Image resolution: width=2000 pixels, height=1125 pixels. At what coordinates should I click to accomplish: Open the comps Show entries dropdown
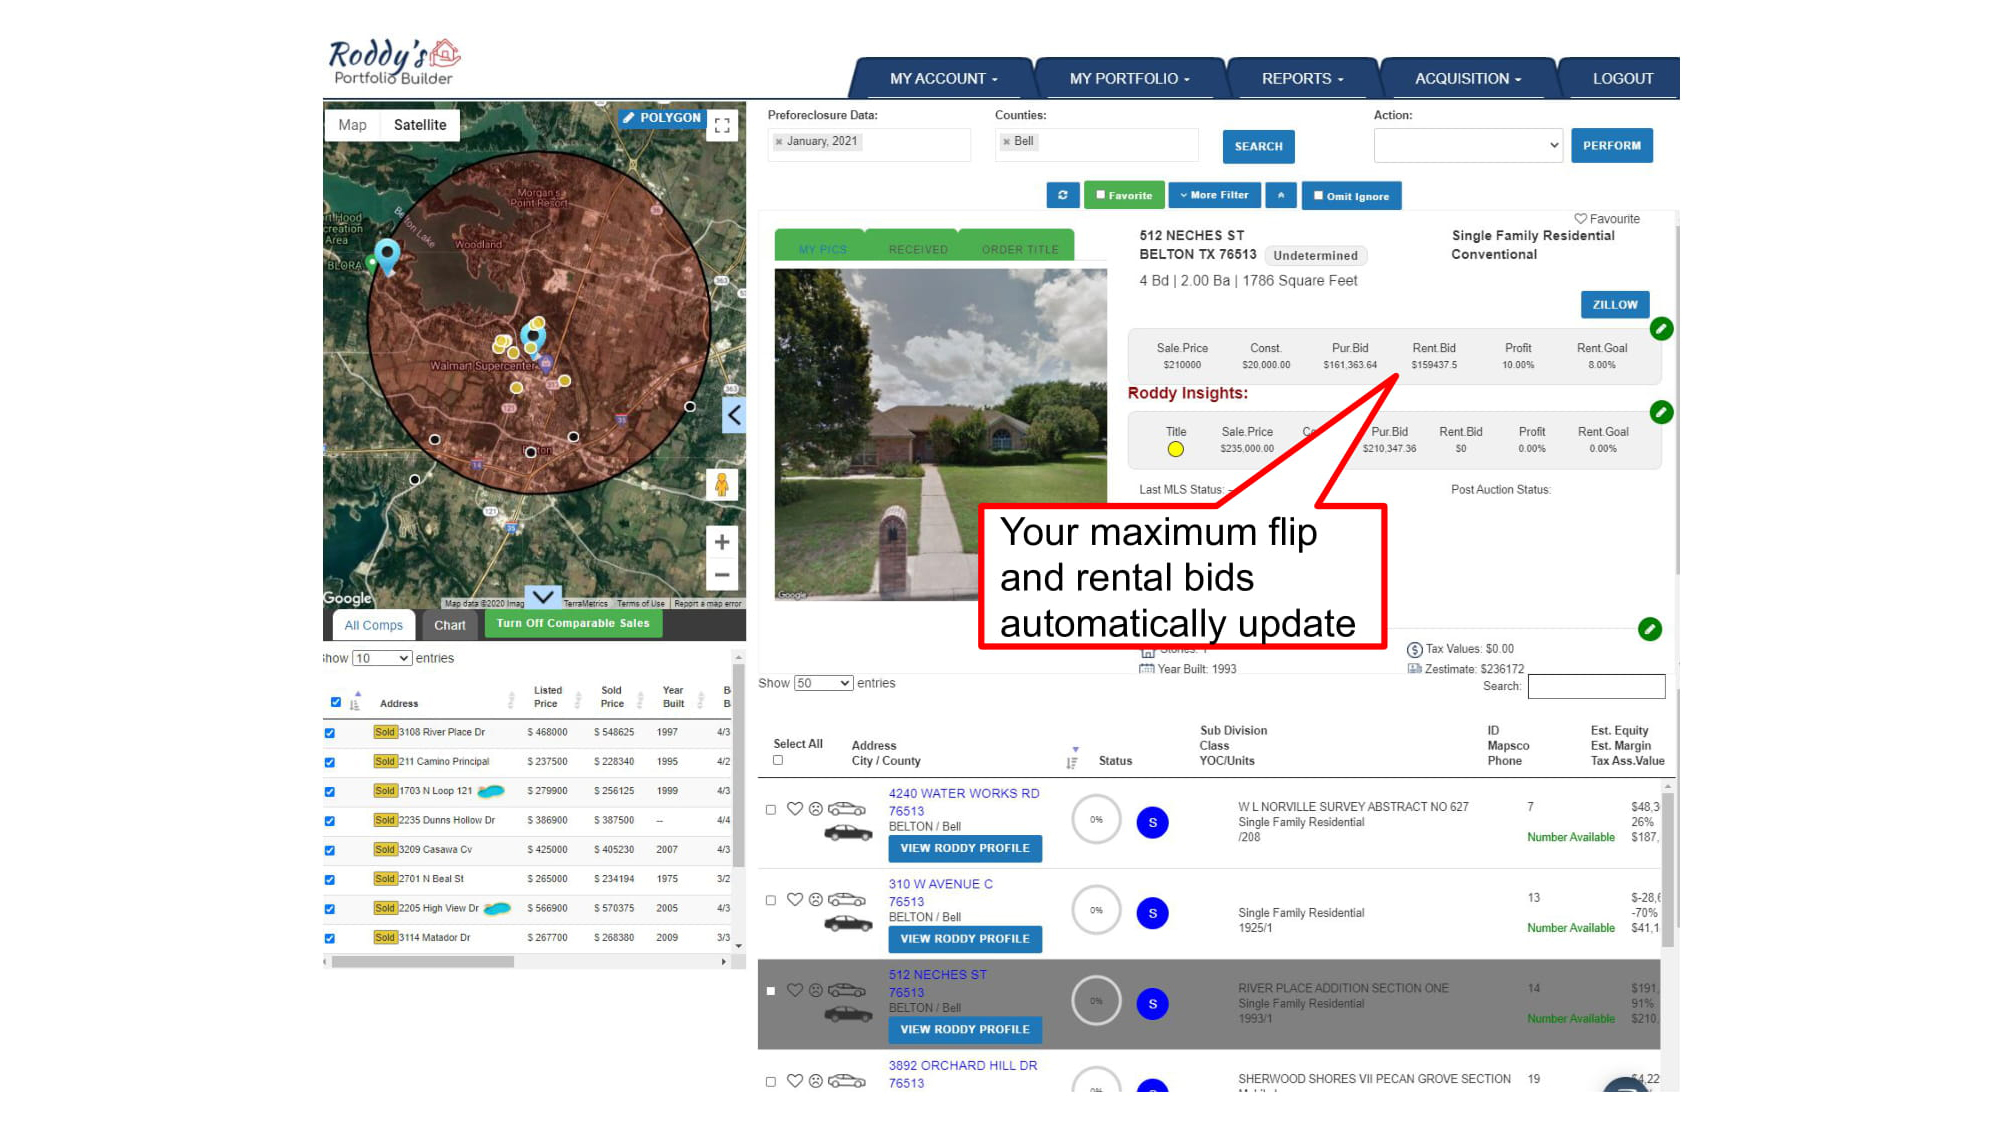[382, 658]
